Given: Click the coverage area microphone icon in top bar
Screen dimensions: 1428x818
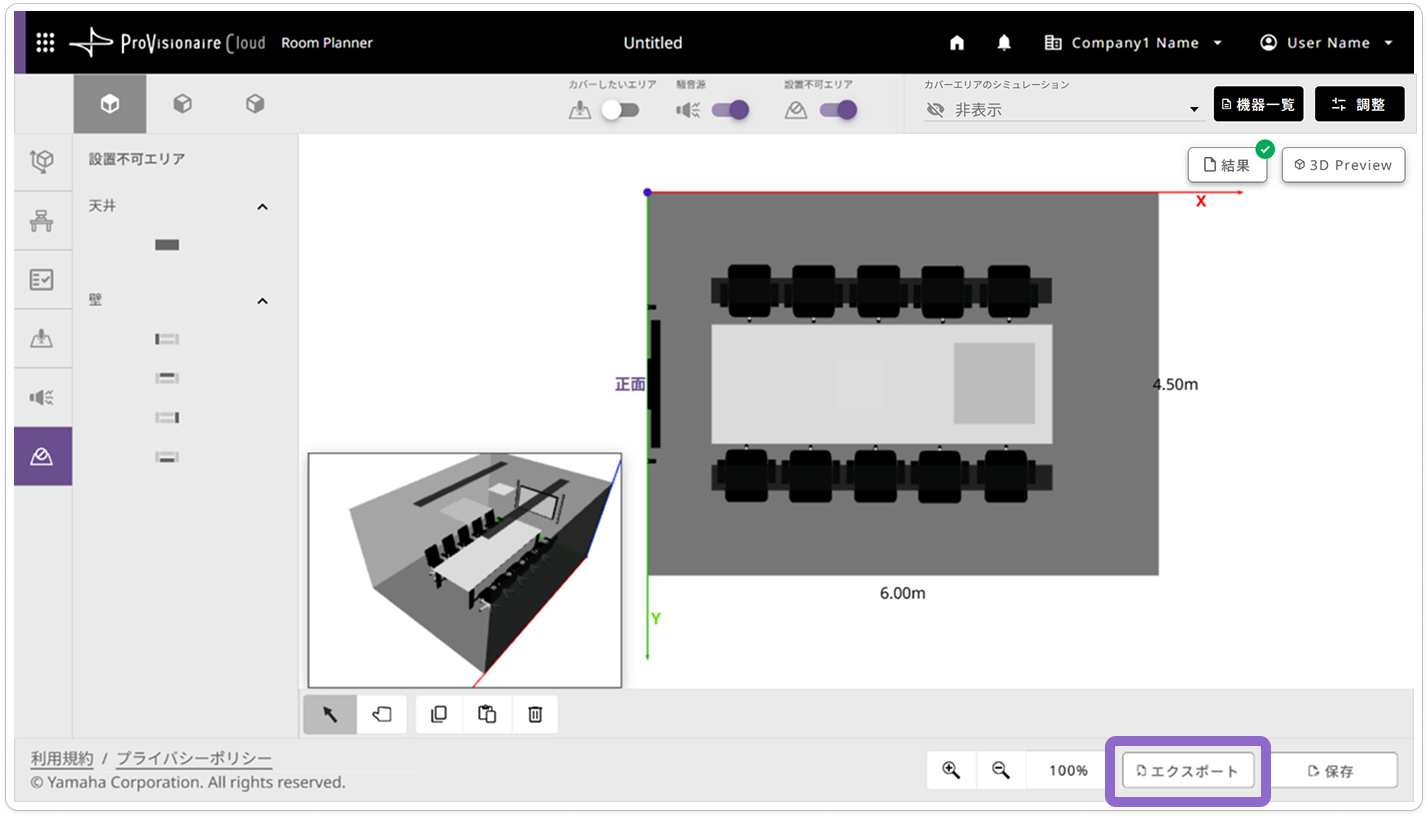Looking at the screenshot, I should click(580, 110).
